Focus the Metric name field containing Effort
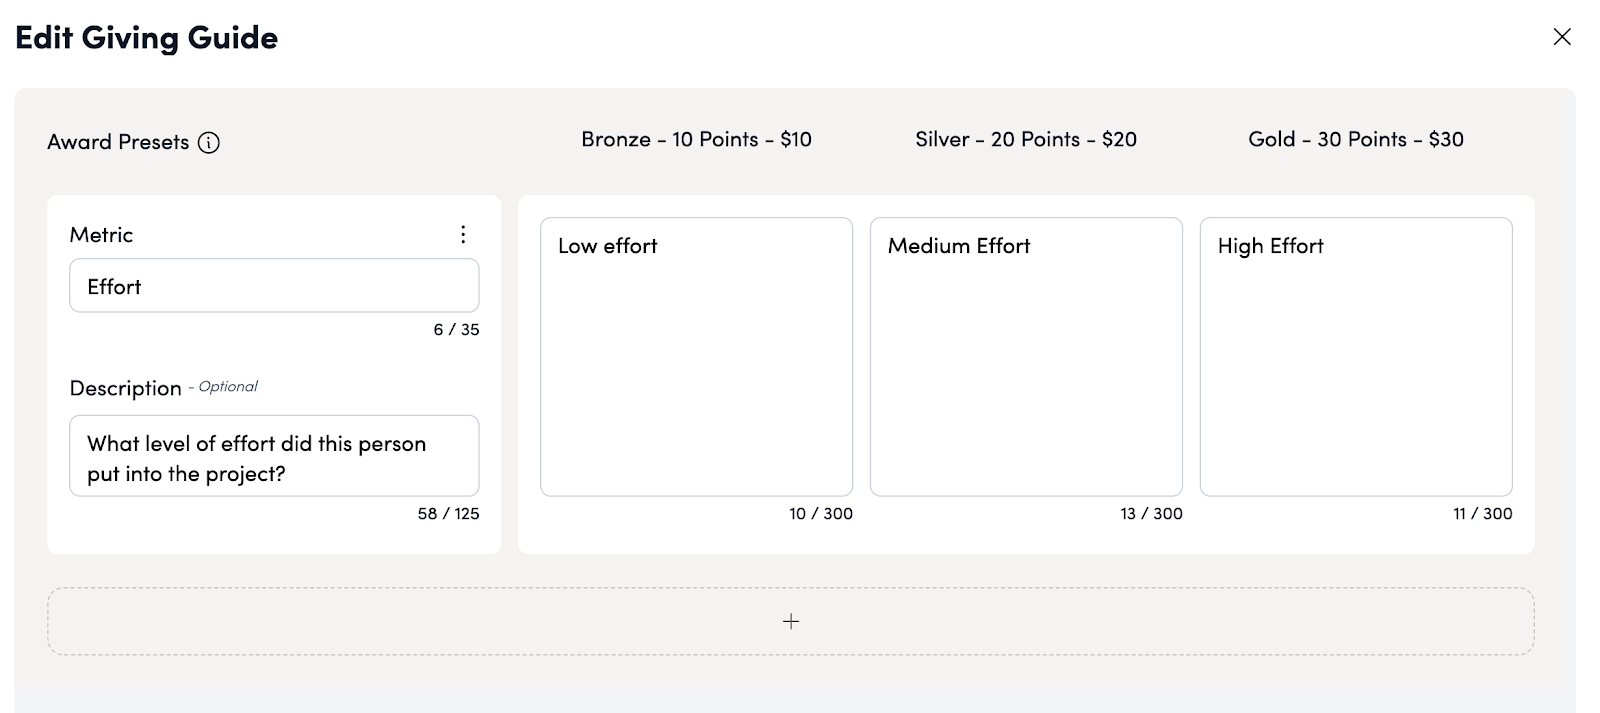 [x=274, y=287]
